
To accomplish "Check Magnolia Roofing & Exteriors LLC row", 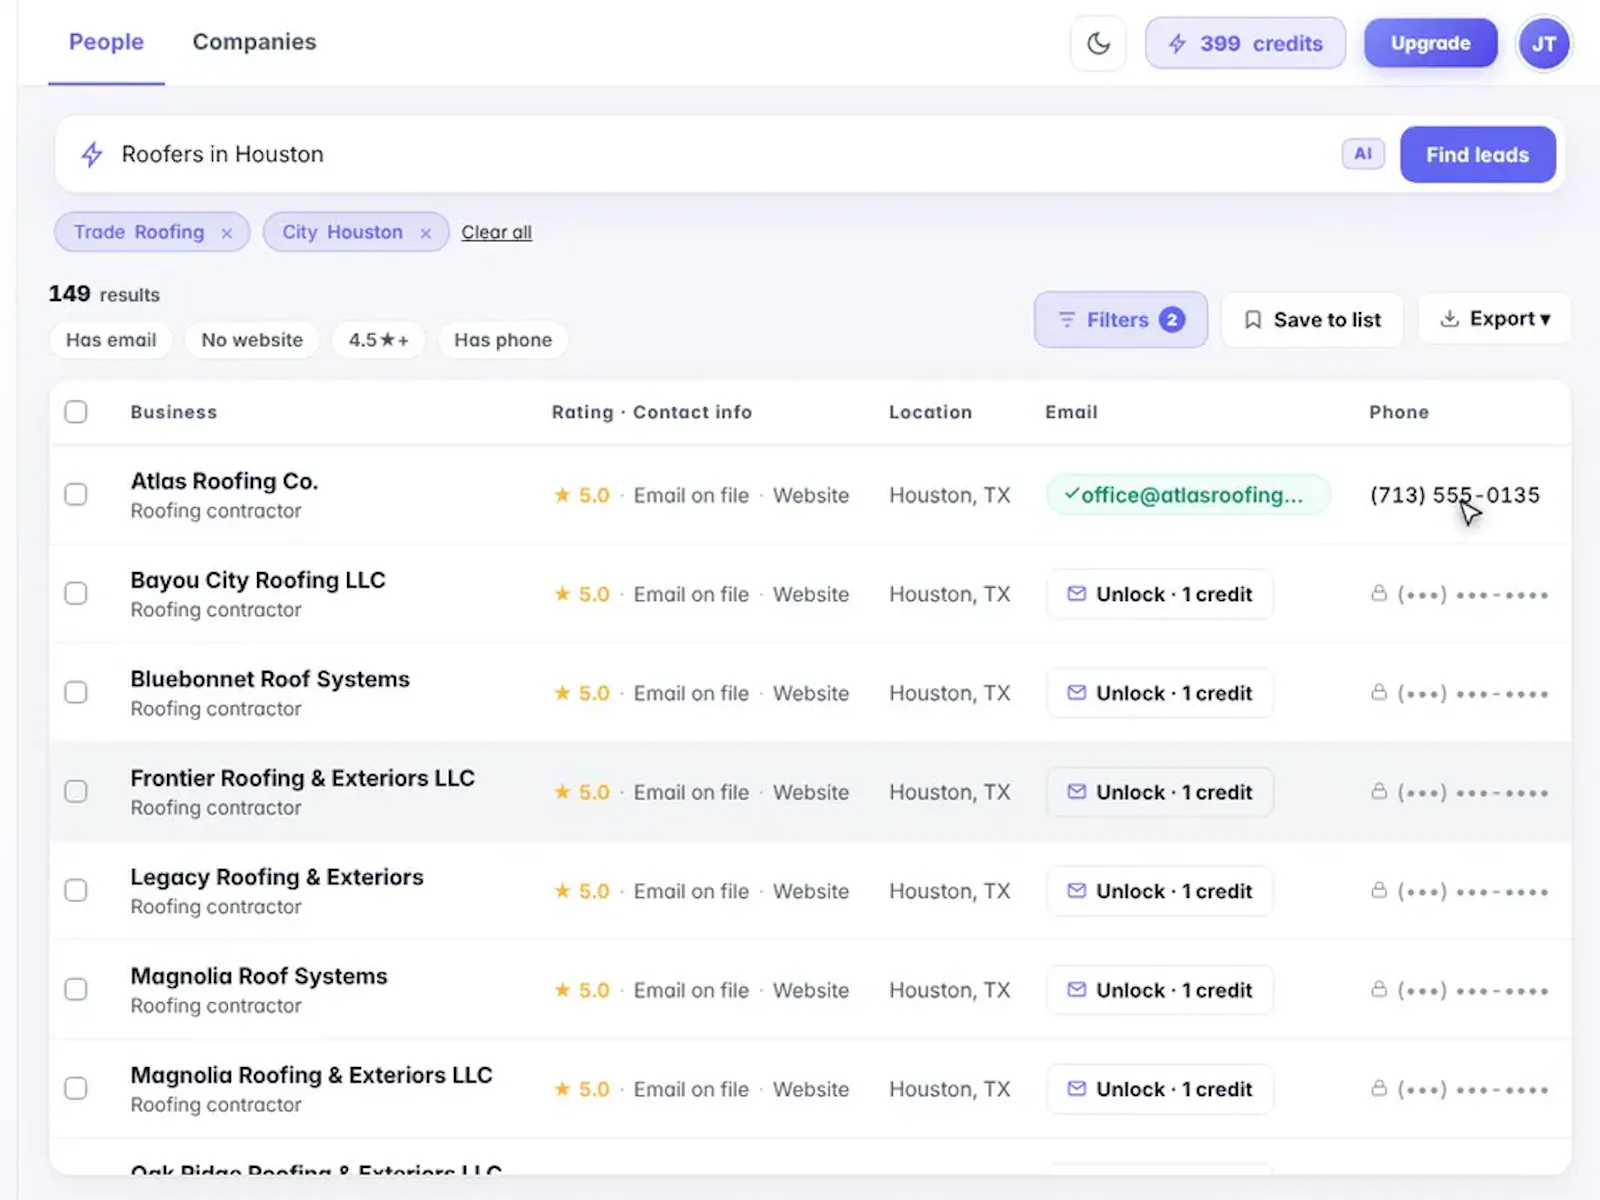I will (76, 1088).
